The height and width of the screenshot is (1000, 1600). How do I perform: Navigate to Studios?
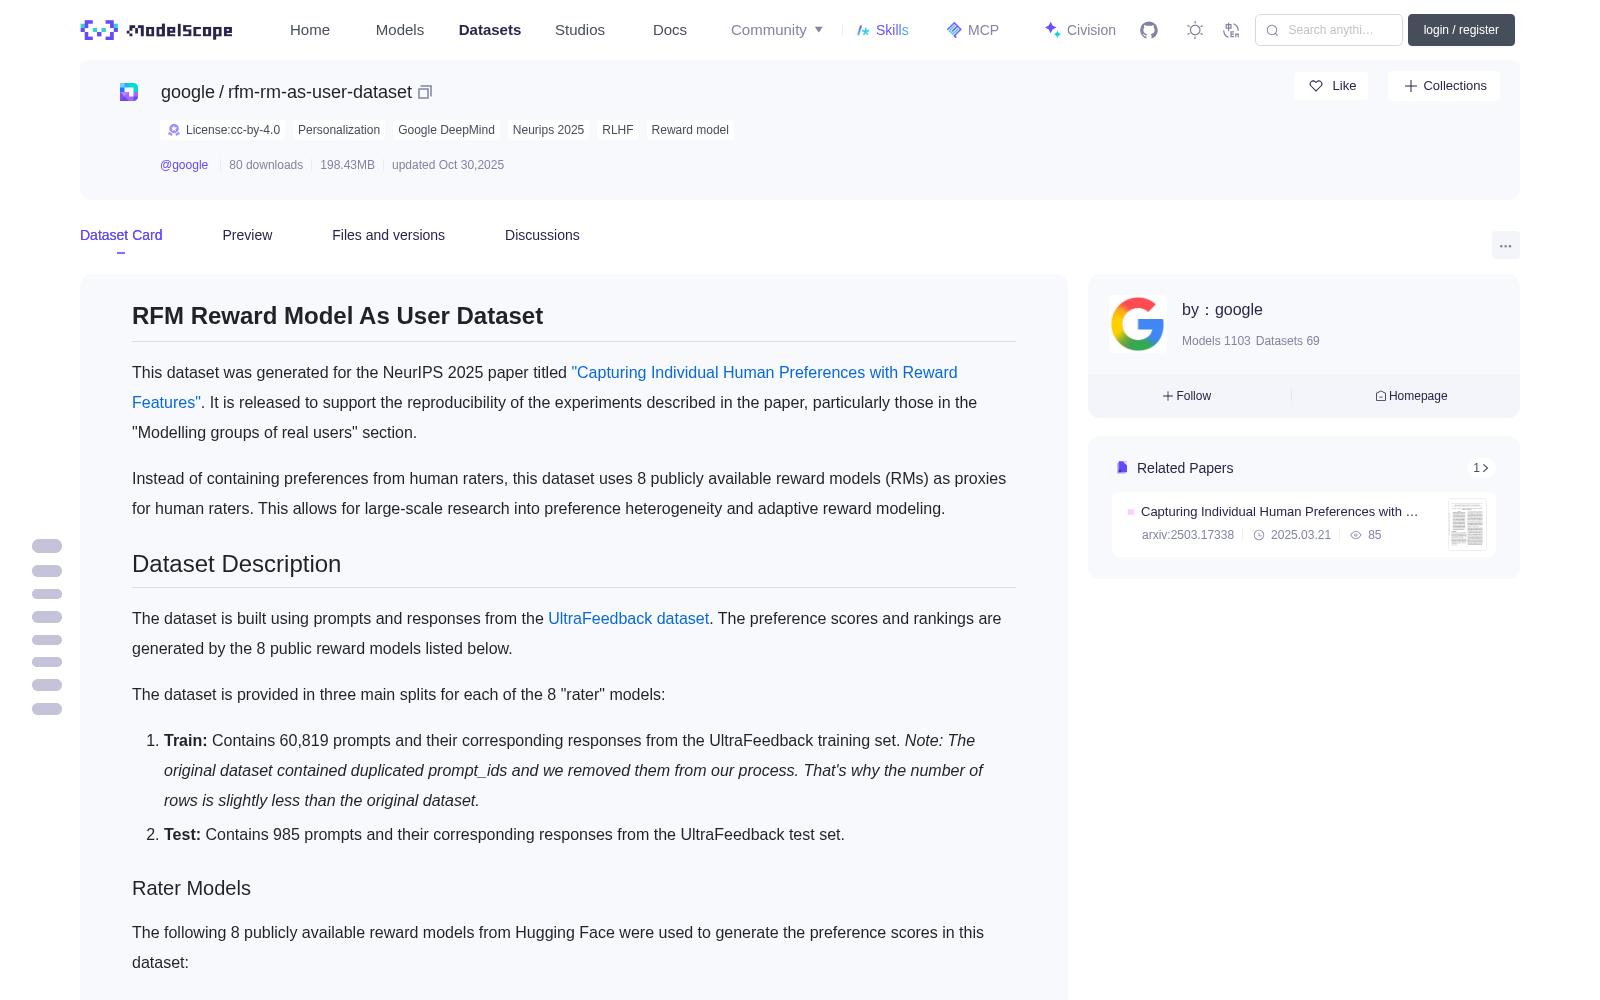pyautogui.click(x=580, y=30)
